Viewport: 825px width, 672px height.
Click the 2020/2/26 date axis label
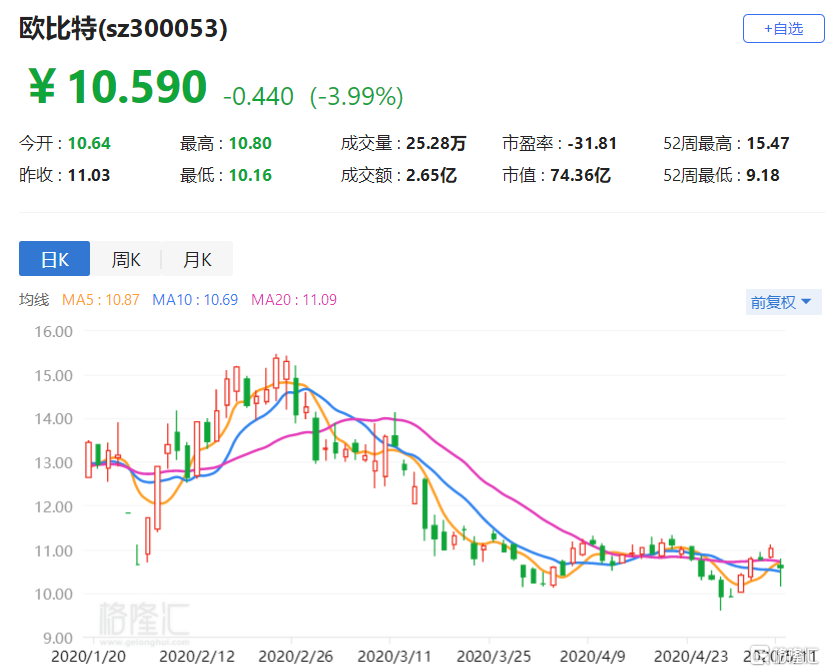click(296, 657)
